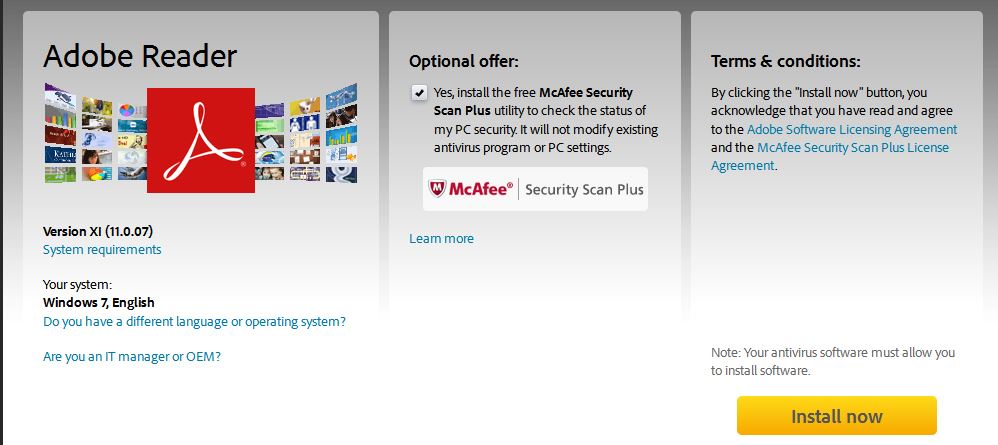The image size is (998, 445).
Task: Click Learn more under McAfee offer
Action: [441, 238]
